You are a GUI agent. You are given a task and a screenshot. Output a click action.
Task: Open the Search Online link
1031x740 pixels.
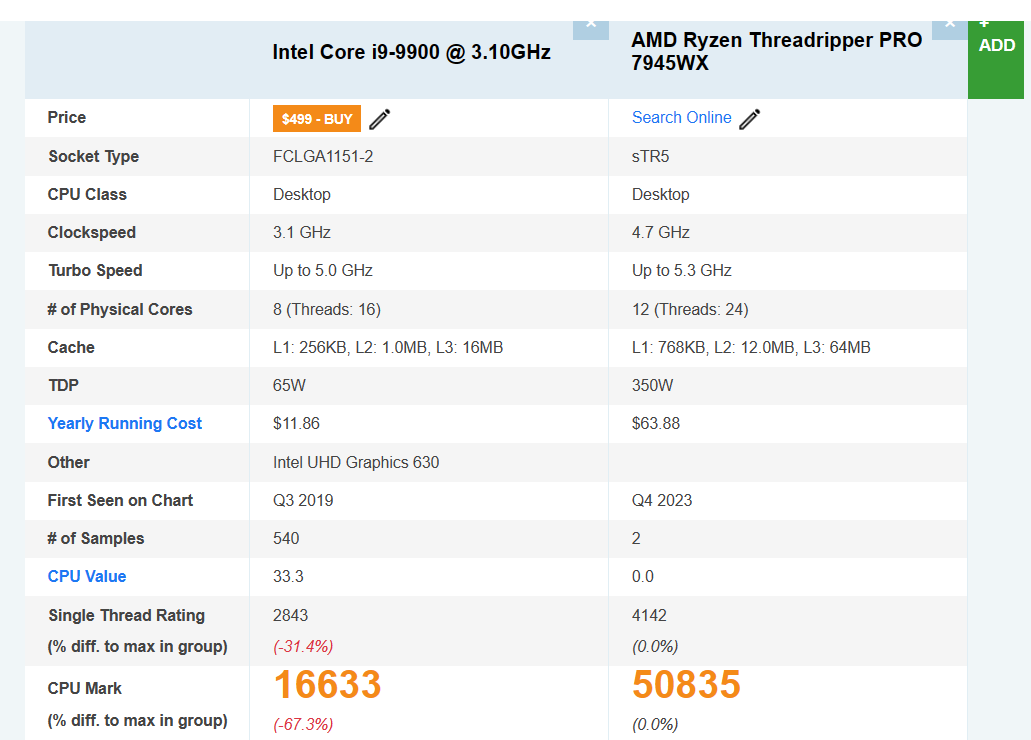click(x=681, y=118)
